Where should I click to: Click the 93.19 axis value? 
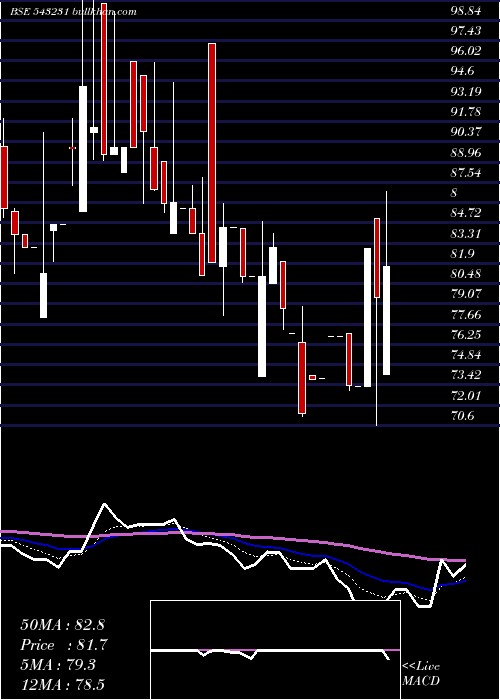pos(466,92)
